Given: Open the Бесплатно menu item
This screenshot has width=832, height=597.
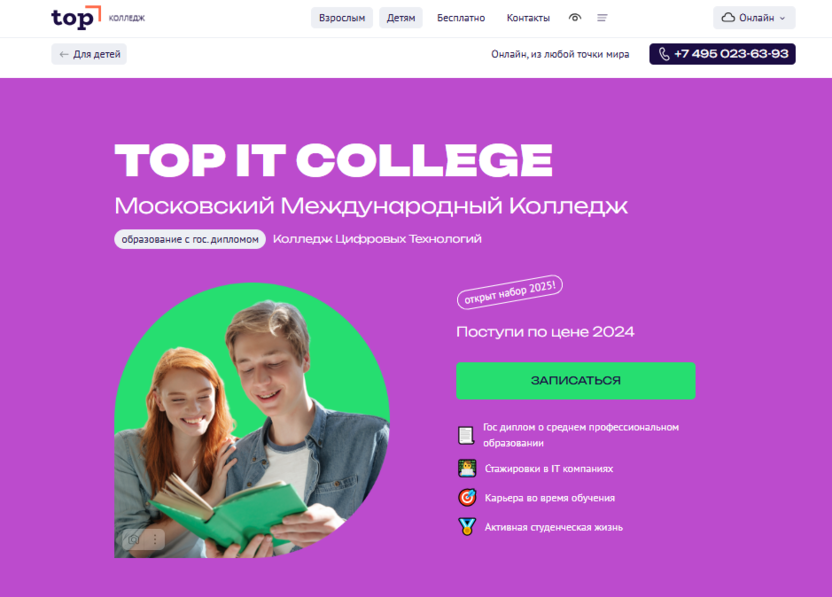Looking at the screenshot, I should pos(461,18).
